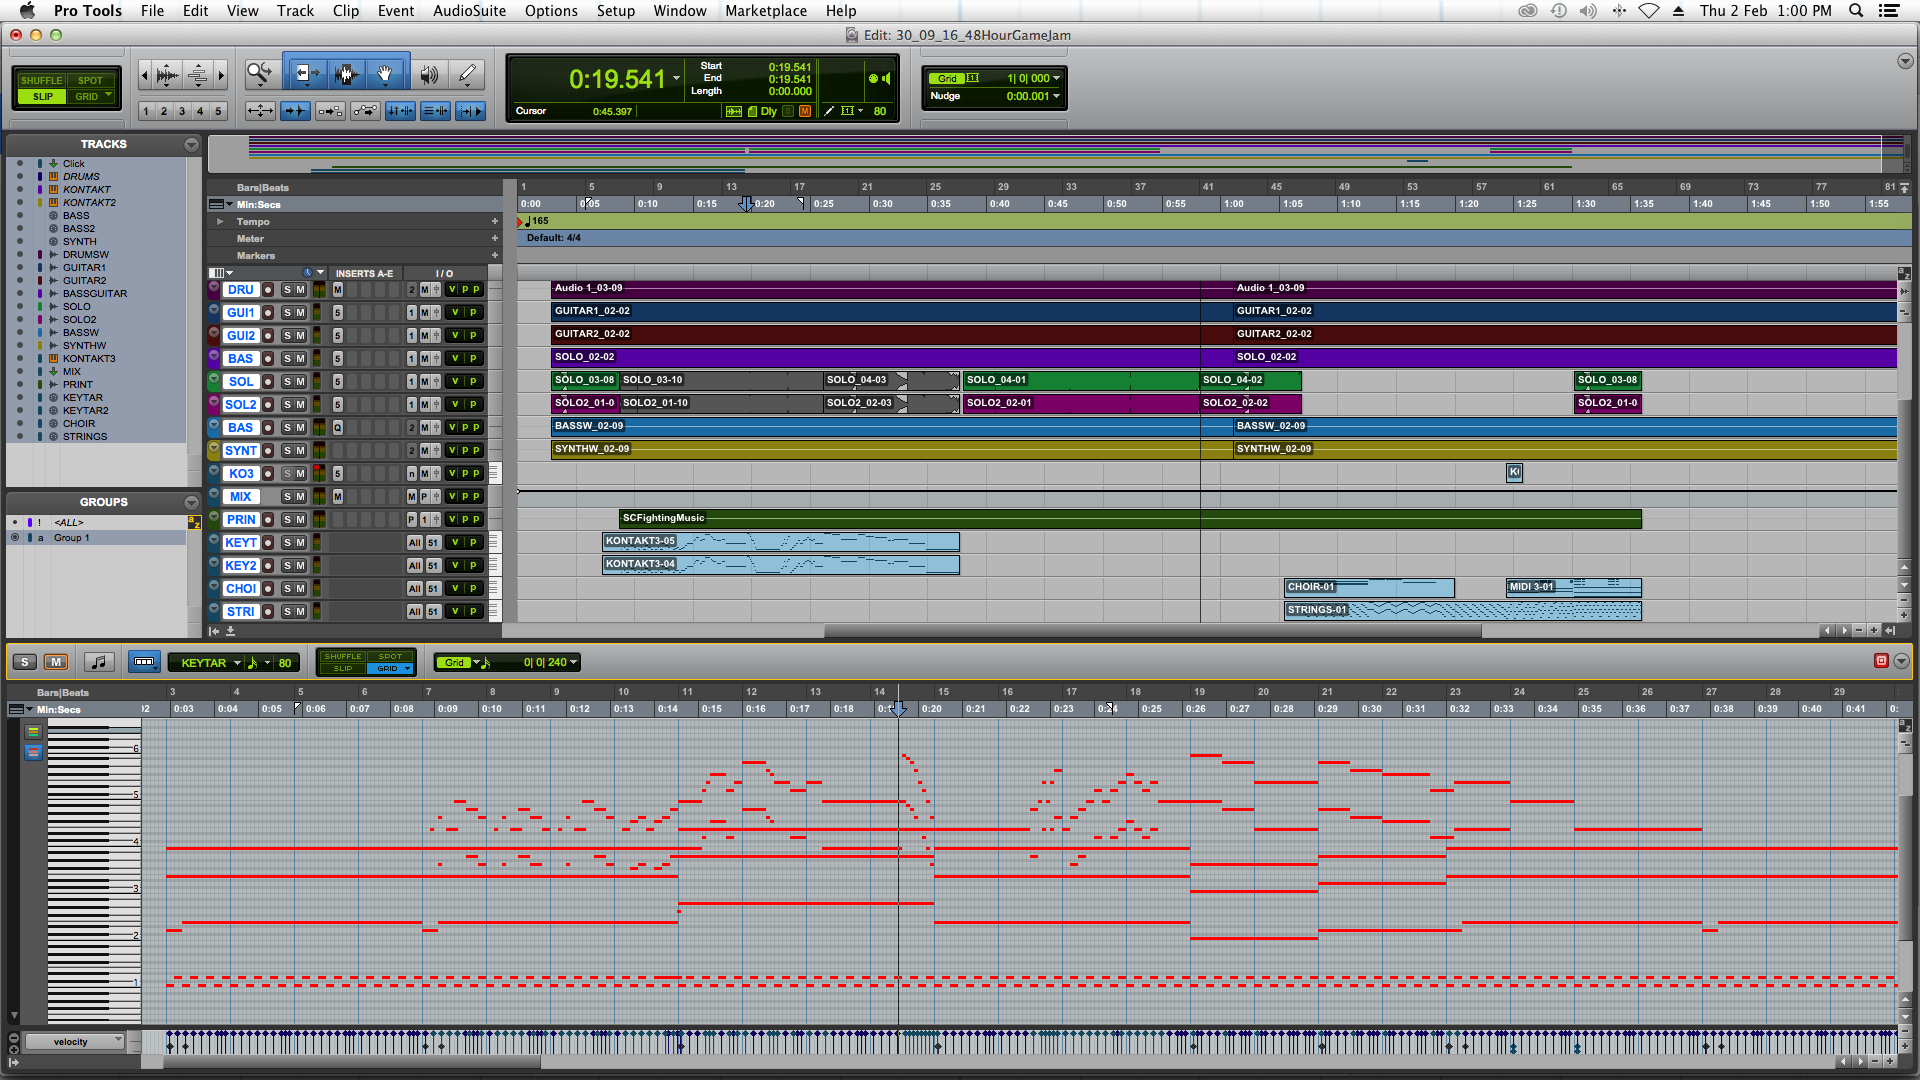Click the MIDI editor keyboard view icon
Image resolution: width=1920 pixels, height=1080 pixels.
click(x=144, y=662)
